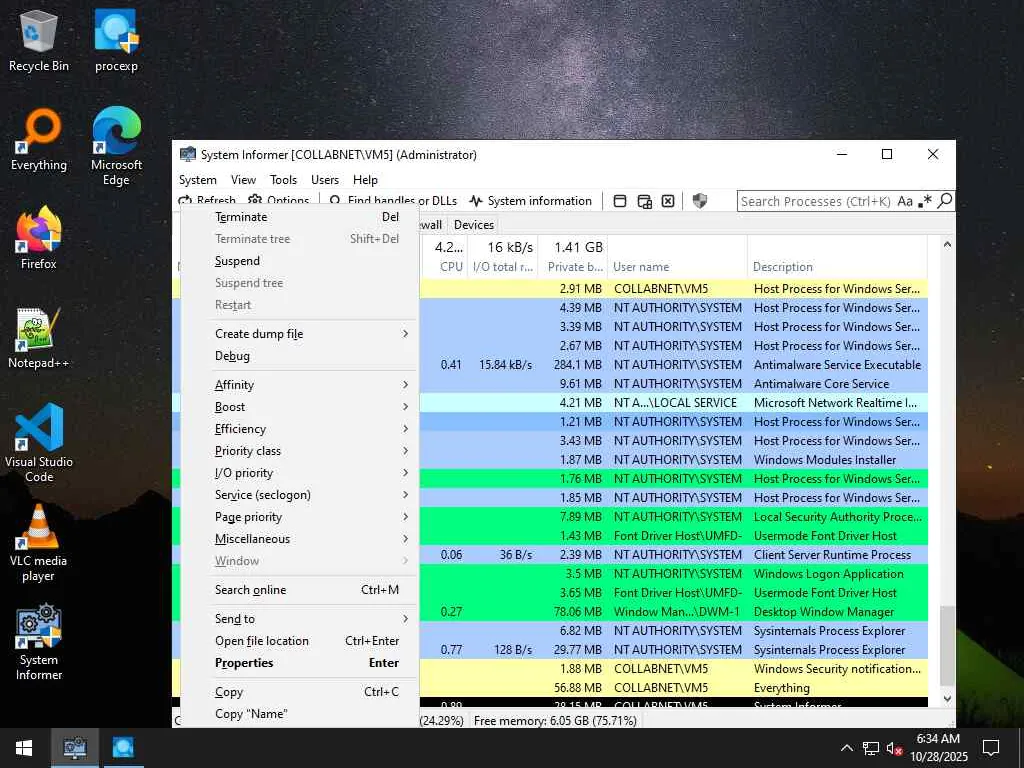1024x768 pixels.
Task: Expand the Service (seclogon) submenu
Action: click(x=300, y=495)
